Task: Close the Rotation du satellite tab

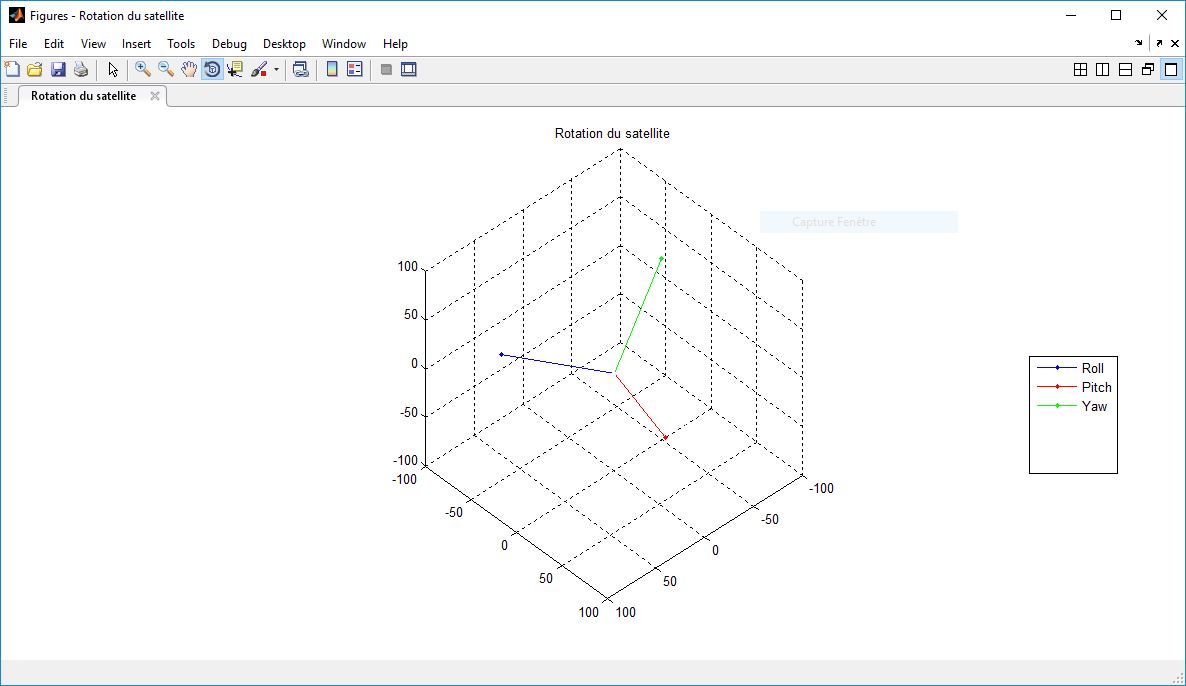Action: tap(154, 96)
